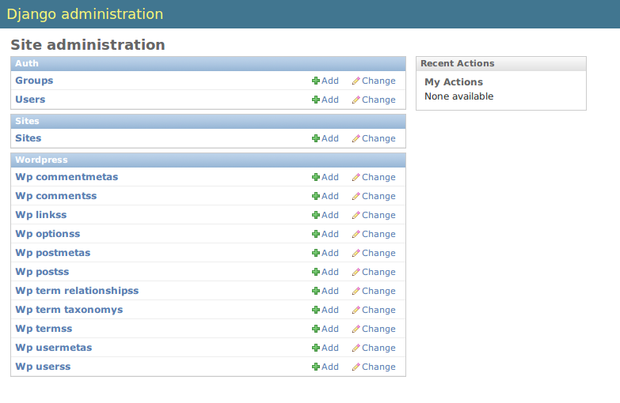Image resolution: width=620 pixels, height=403 pixels.
Task: Open Wp commentss model list
Action: click(56, 196)
